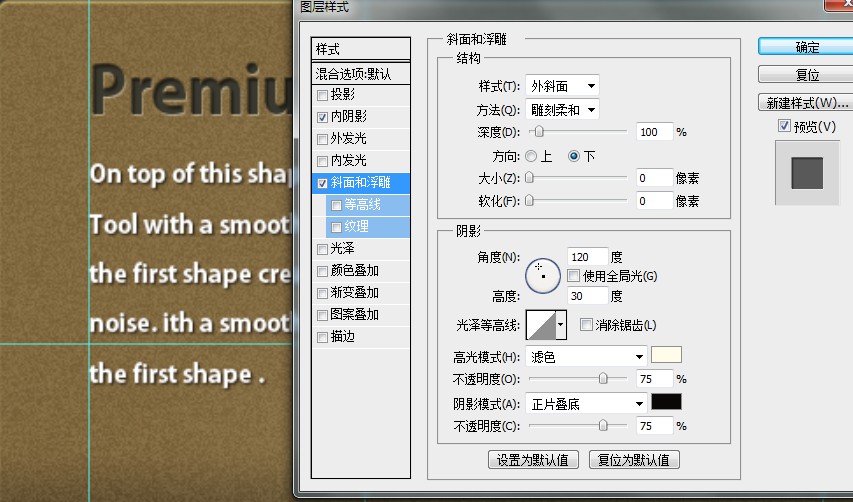Enable the 内发光 inner glow checkbox
The height and width of the screenshot is (502, 853).
[323, 161]
